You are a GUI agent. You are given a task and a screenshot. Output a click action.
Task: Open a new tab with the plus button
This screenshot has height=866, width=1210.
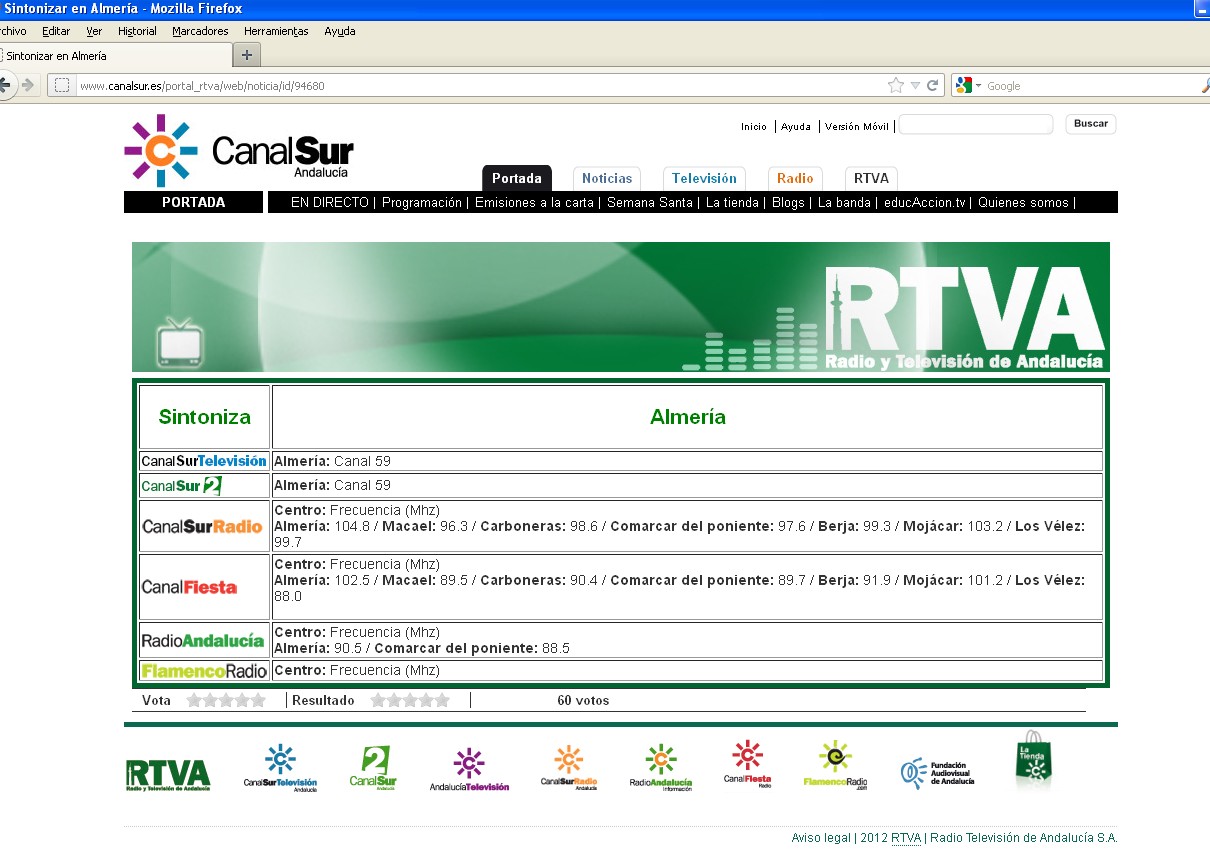click(x=247, y=55)
